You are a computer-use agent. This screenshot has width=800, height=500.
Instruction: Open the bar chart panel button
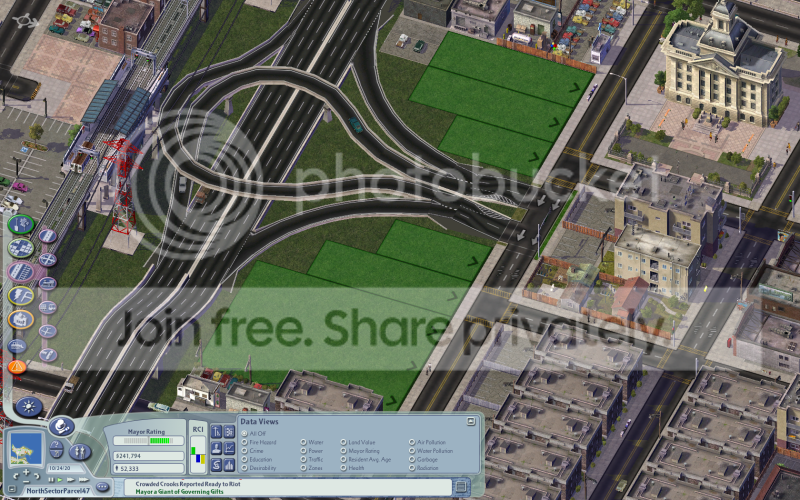[229, 465]
